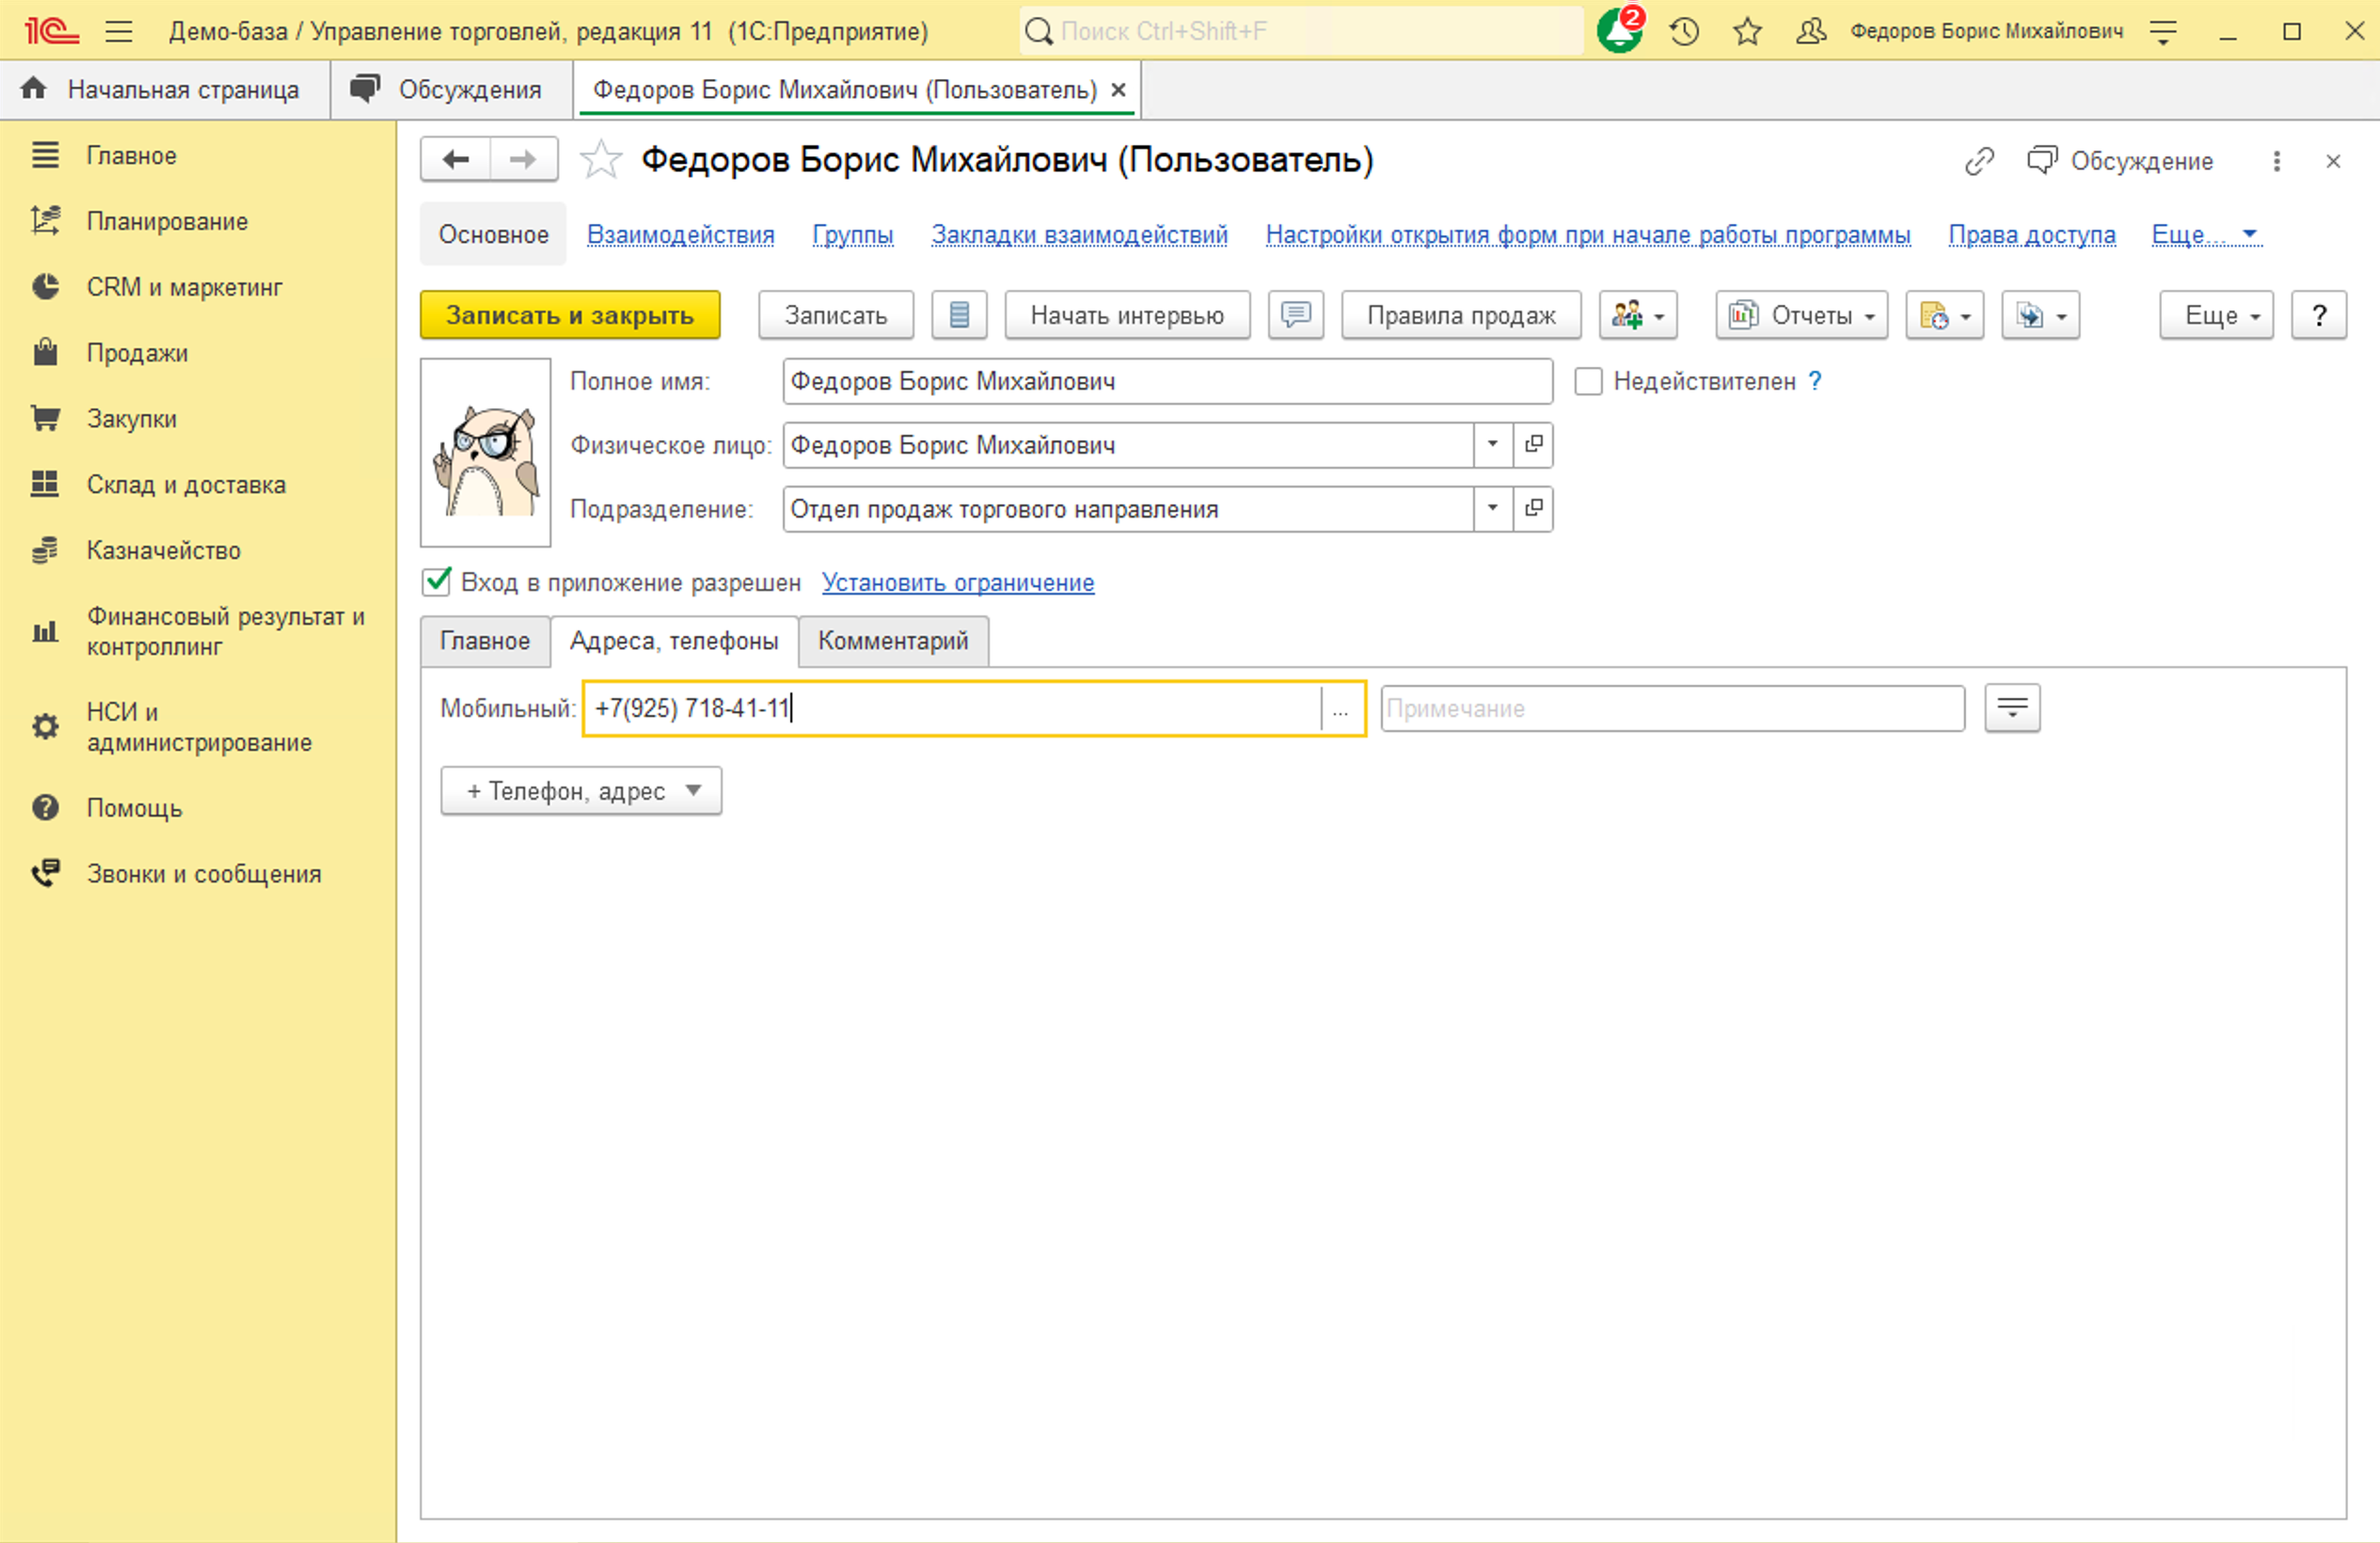2380x1543 pixels.
Task: Expand the Физическое лицо dropdown
Action: (1492, 445)
